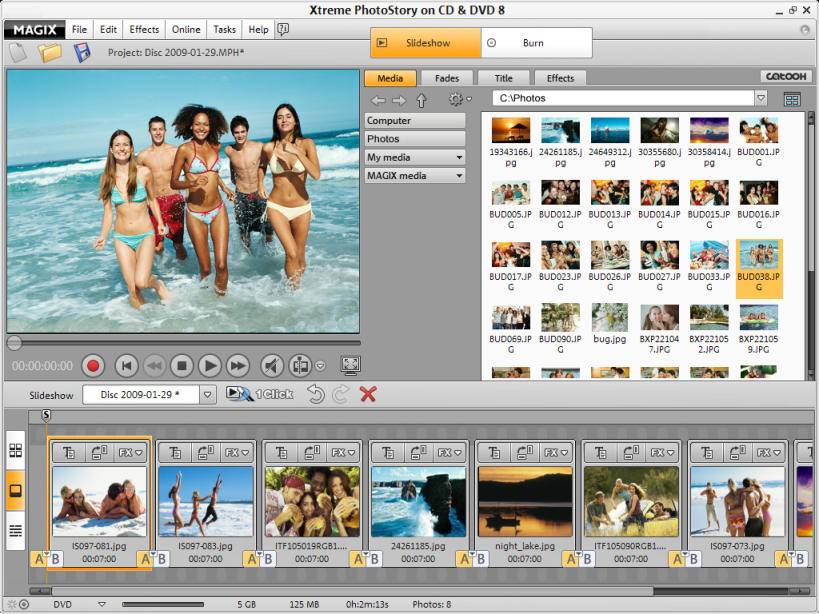This screenshot has width=819, height=614.
Task: Go up one folder level
Action: coord(421,100)
